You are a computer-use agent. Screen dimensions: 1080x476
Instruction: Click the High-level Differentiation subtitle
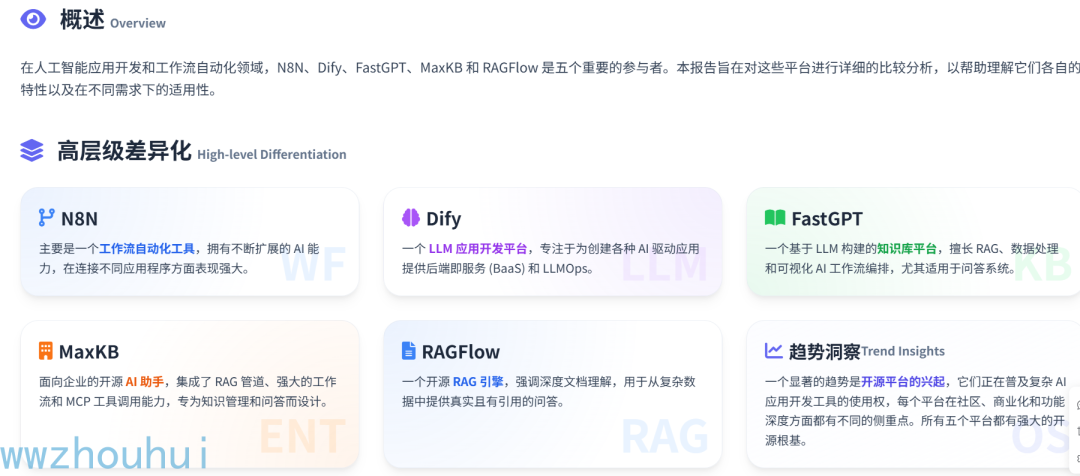pos(271,154)
